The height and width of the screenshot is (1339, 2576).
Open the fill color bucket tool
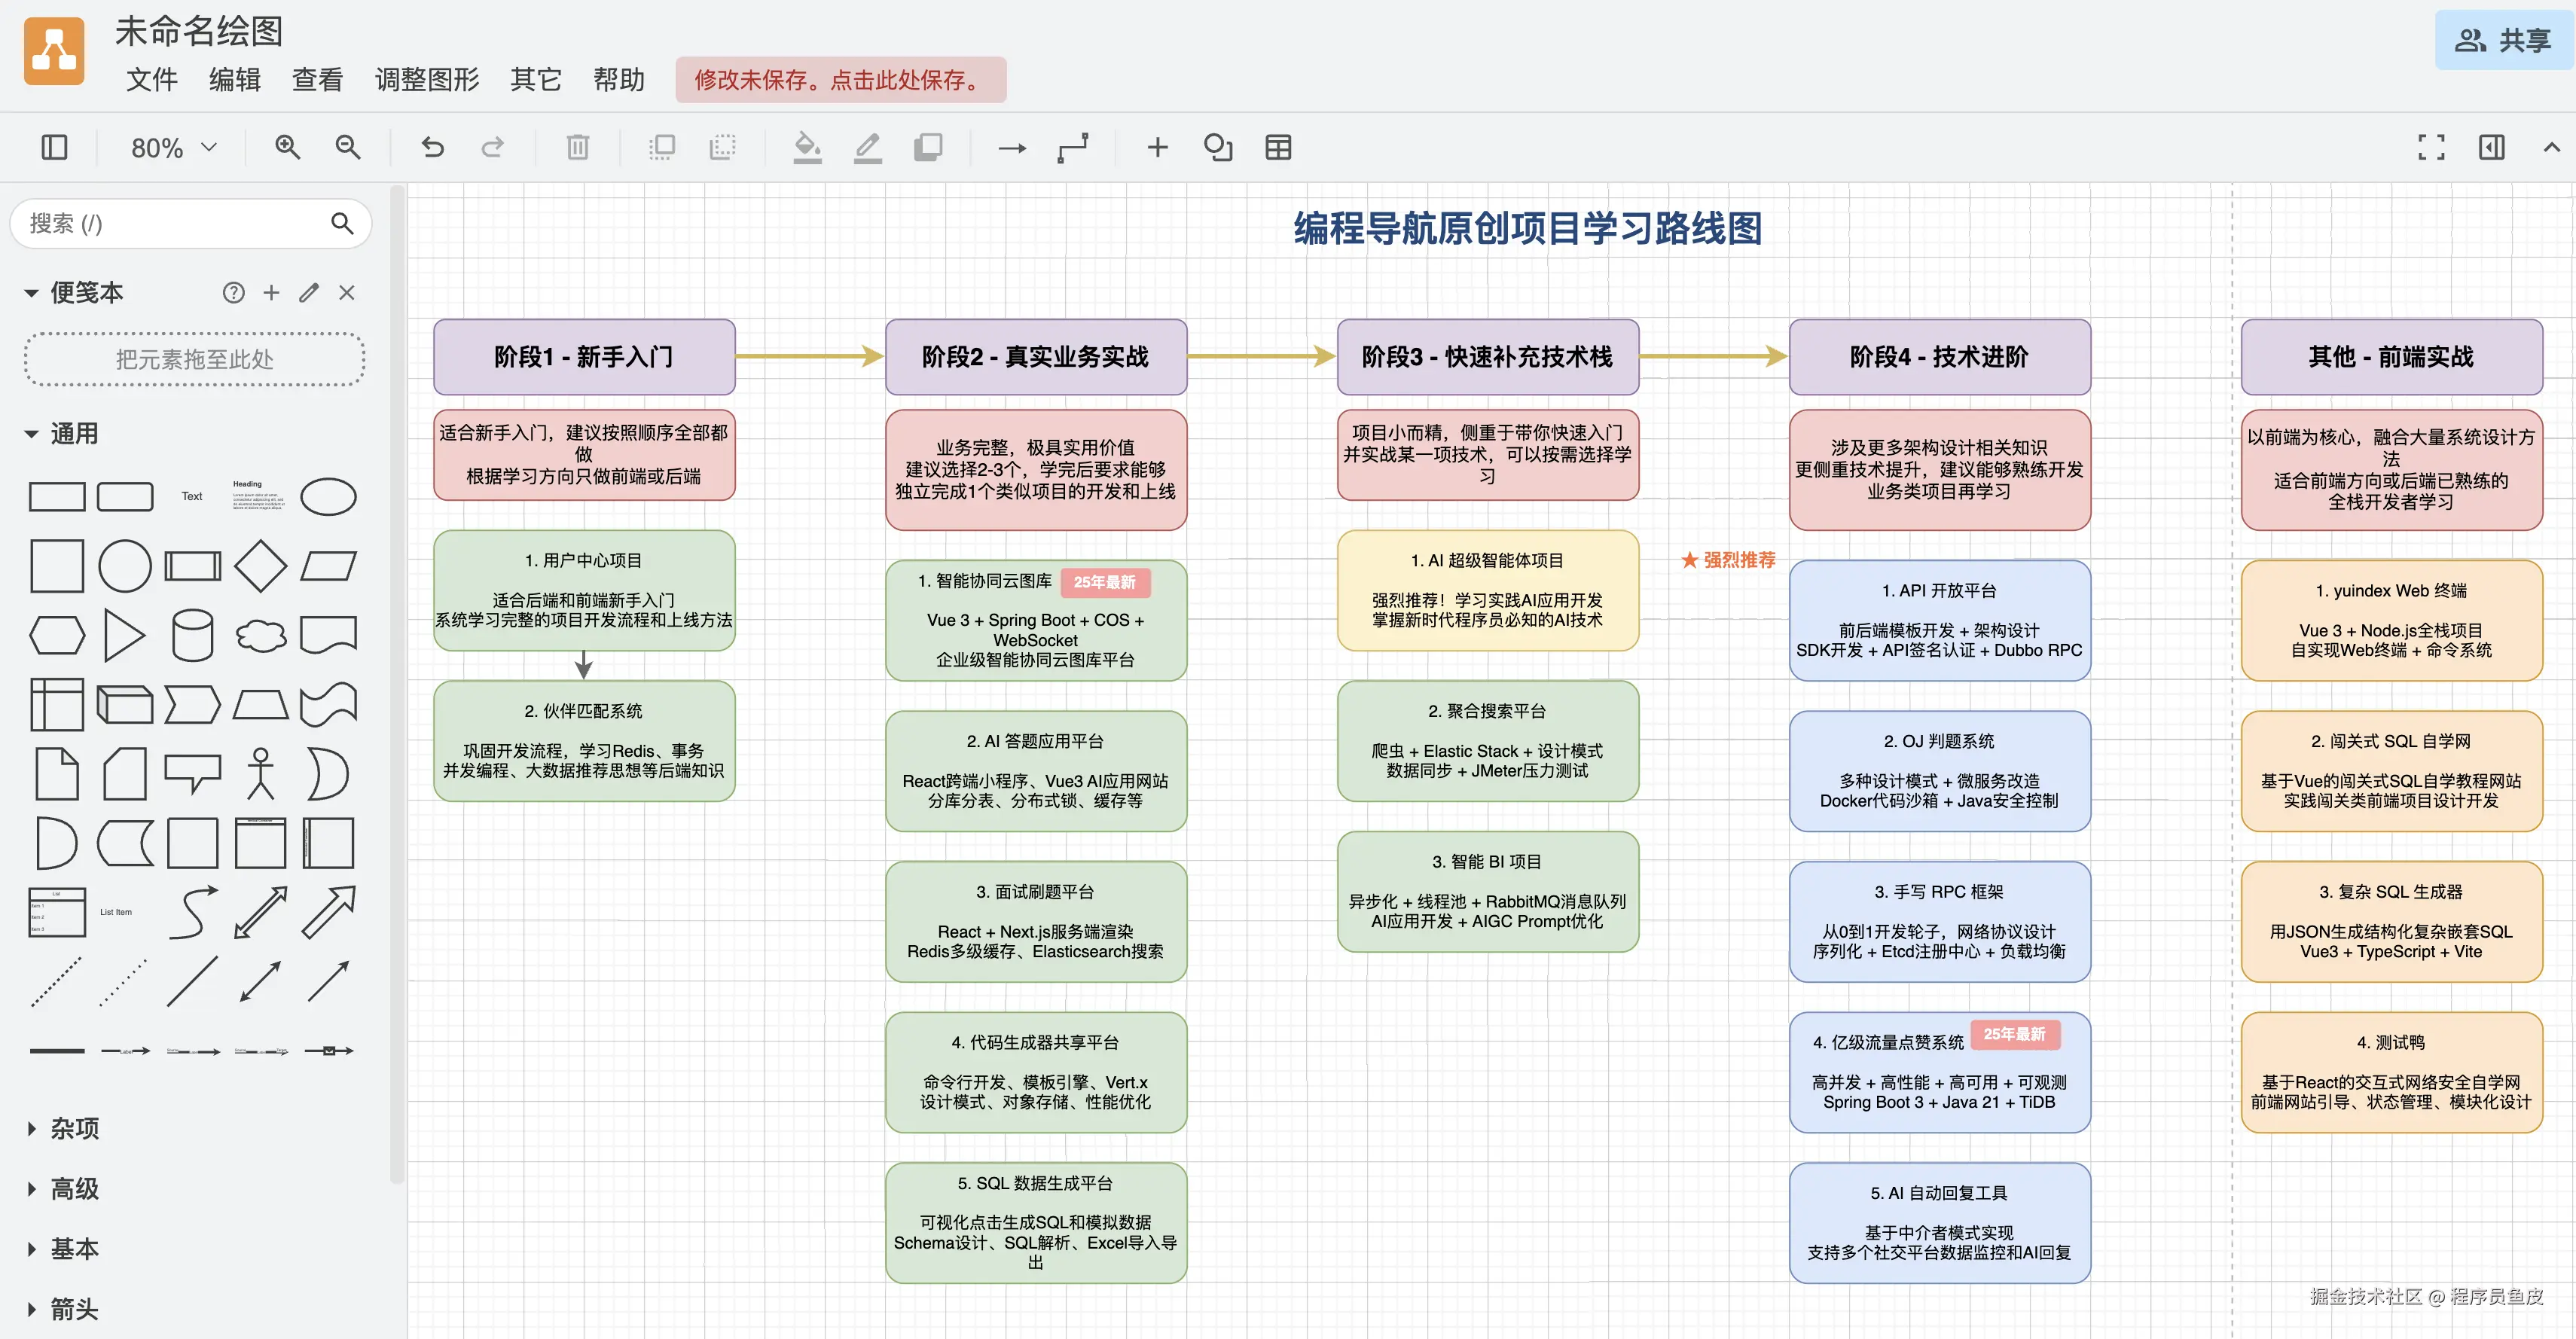pos(806,147)
